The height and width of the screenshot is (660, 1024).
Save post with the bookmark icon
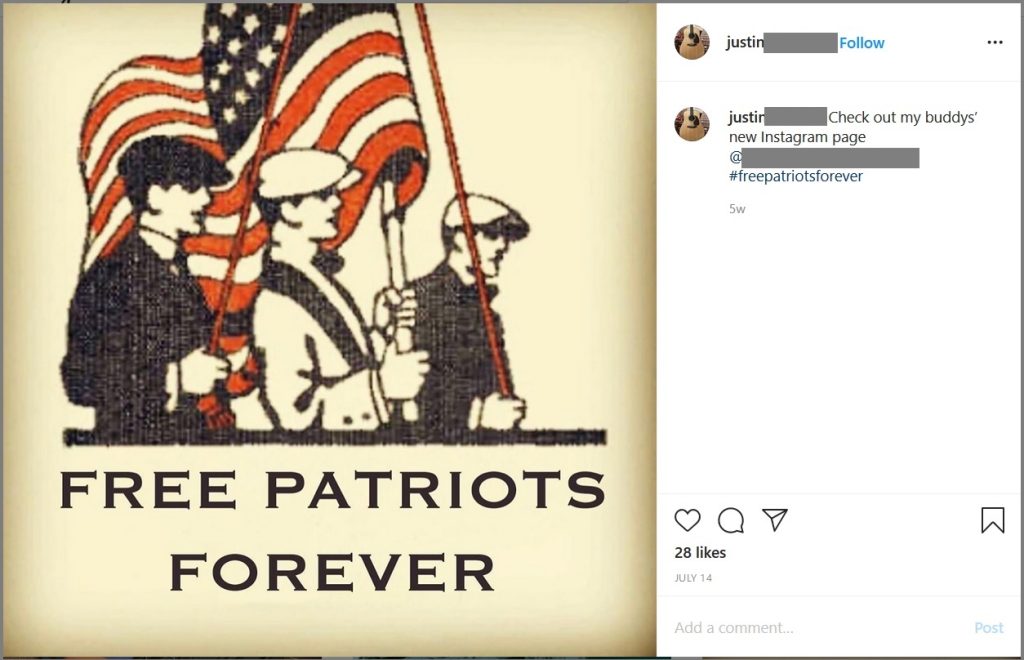pyautogui.click(x=993, y=520)
